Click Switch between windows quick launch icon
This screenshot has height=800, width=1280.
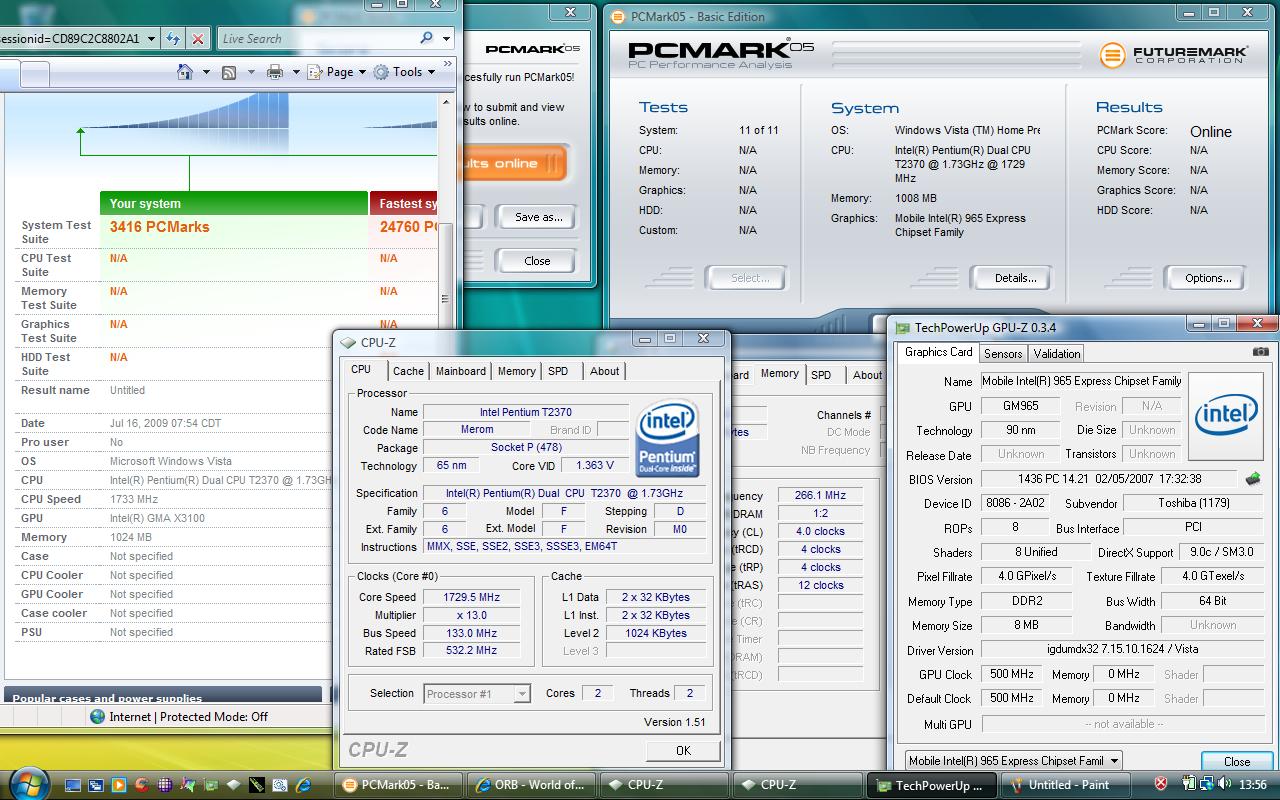coord(96,785)
